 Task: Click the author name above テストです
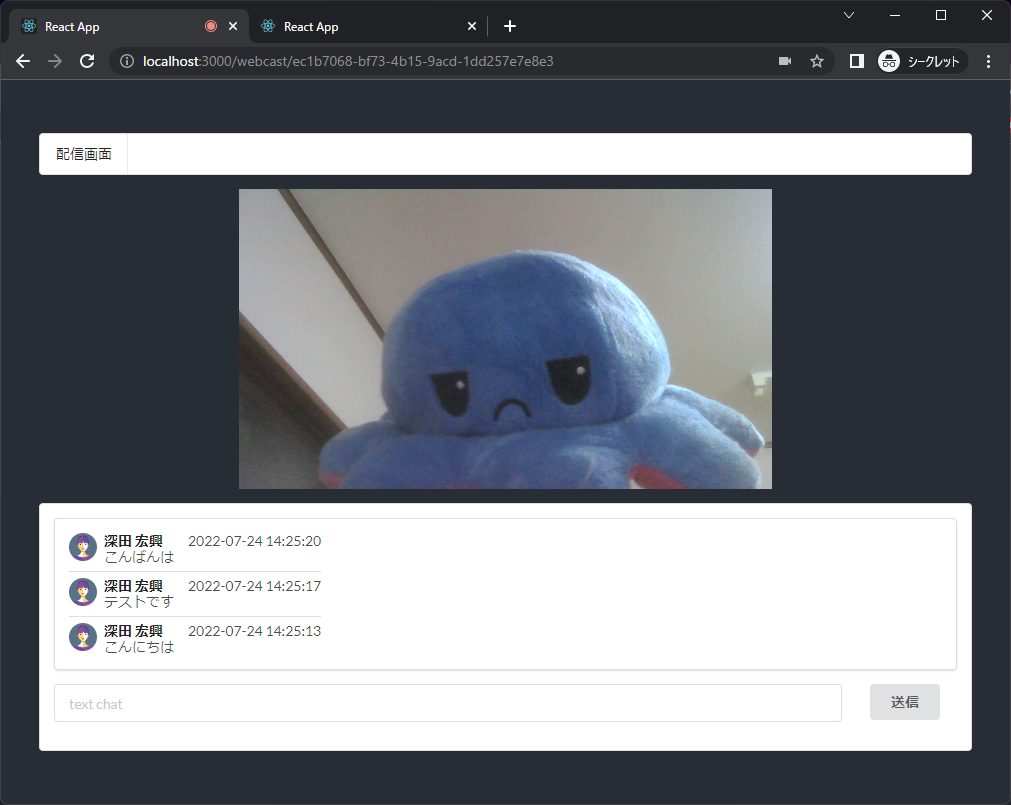pos(133,586)
